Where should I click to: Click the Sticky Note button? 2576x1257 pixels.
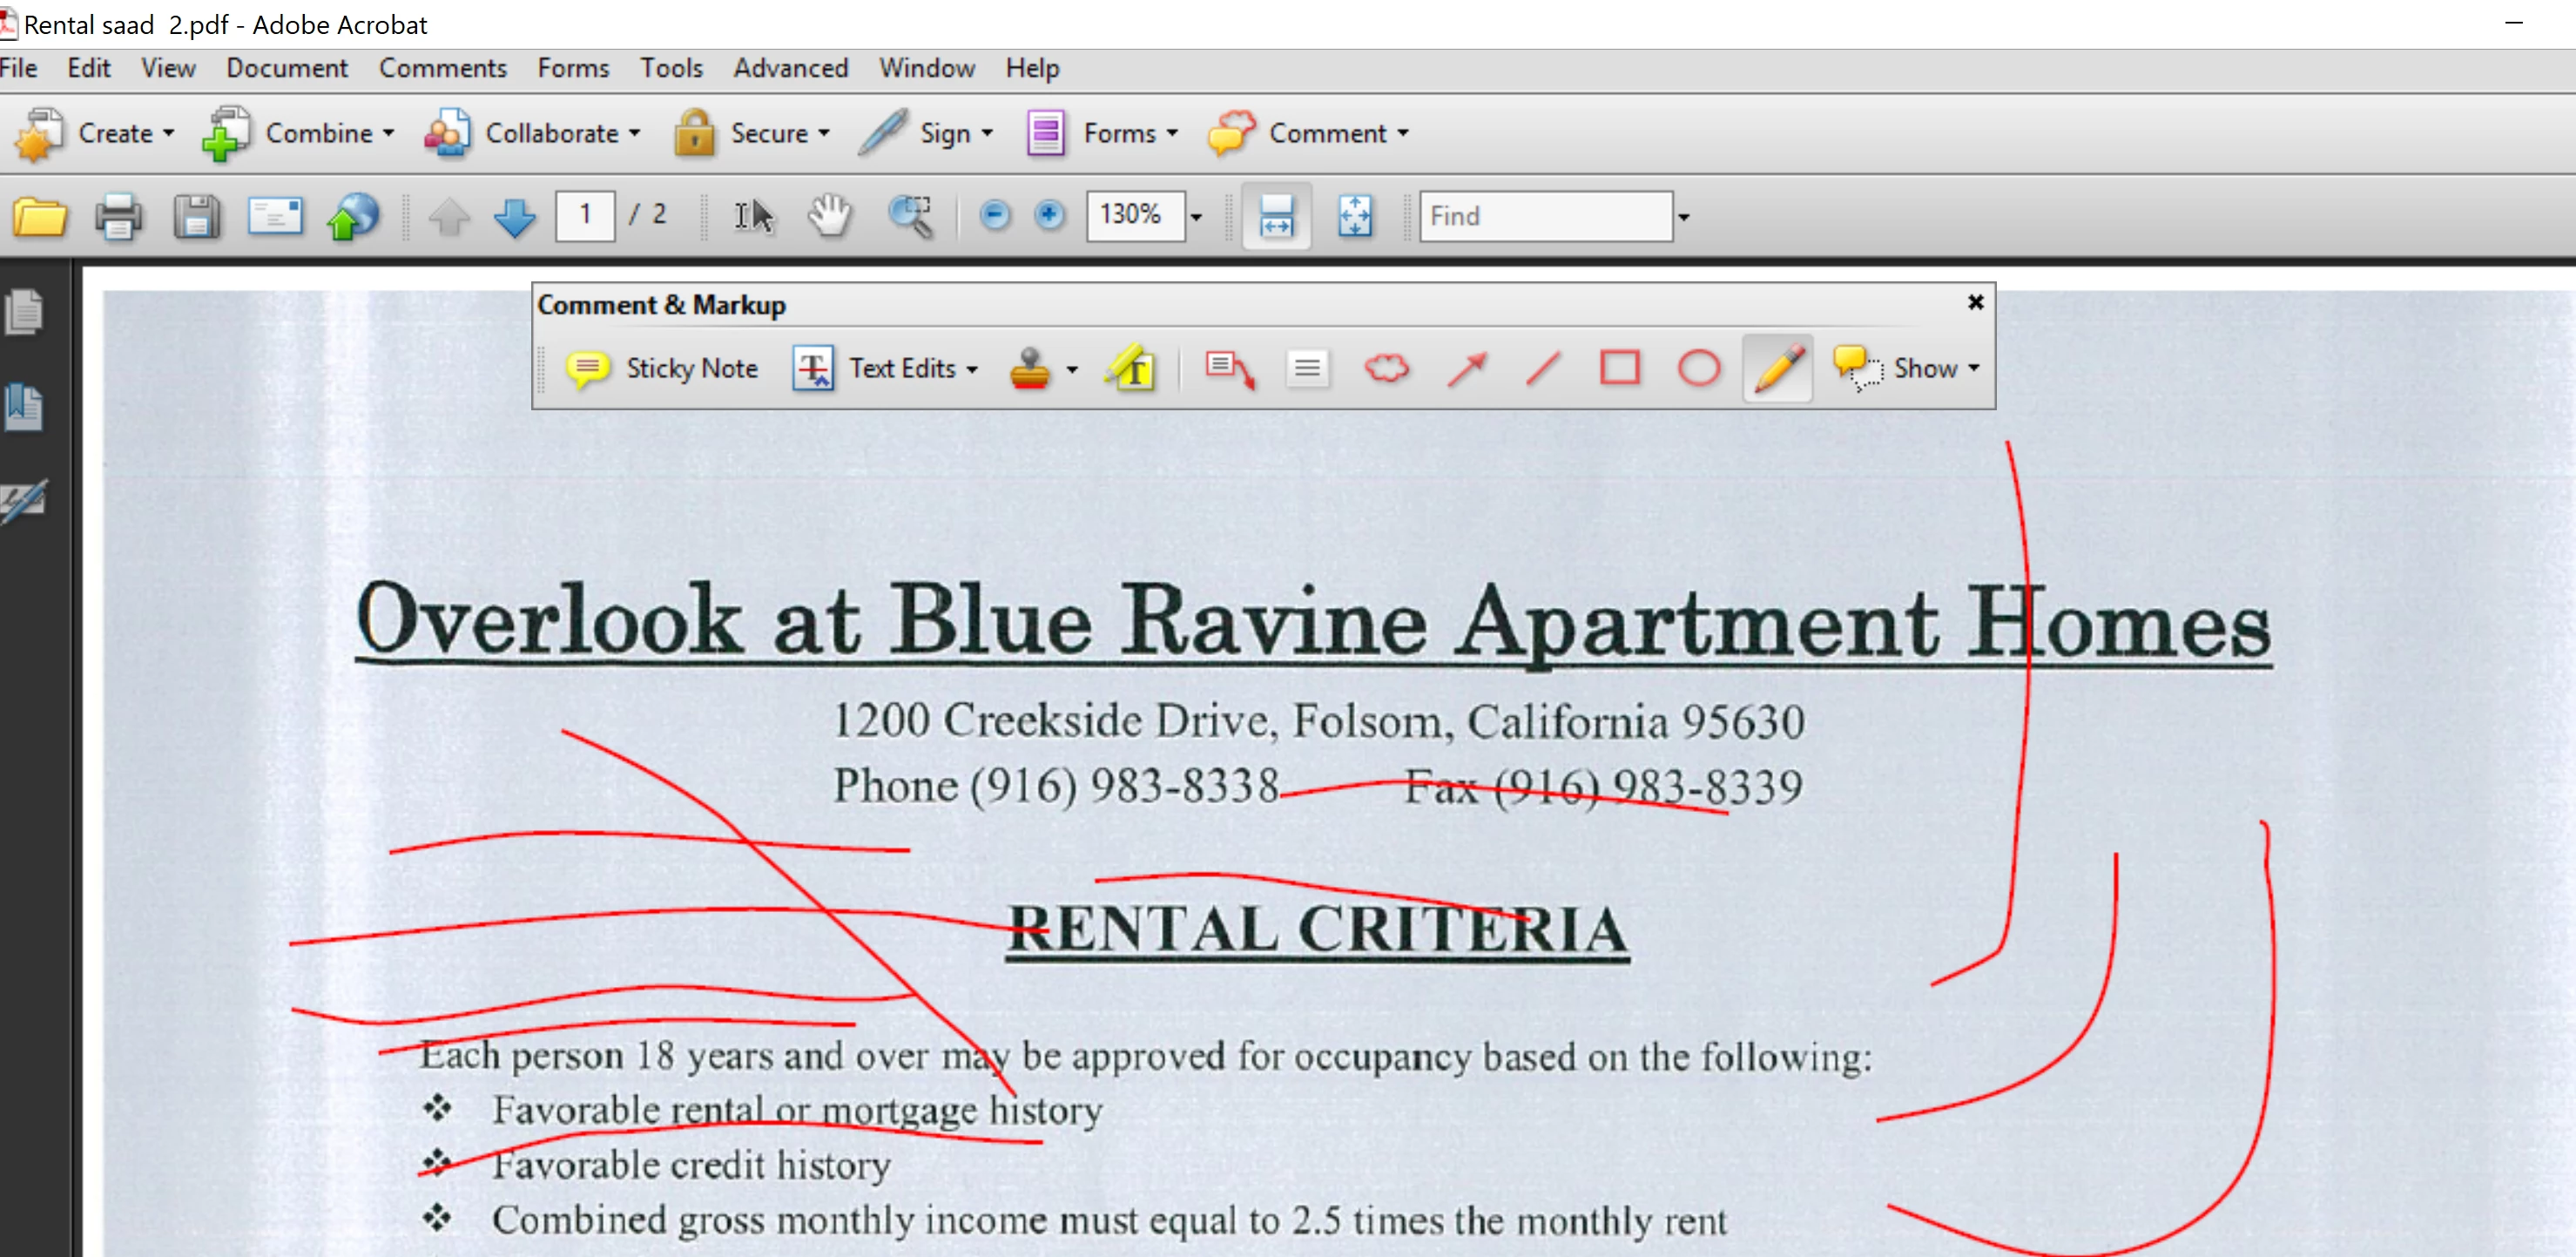click(x=662, y=368)
